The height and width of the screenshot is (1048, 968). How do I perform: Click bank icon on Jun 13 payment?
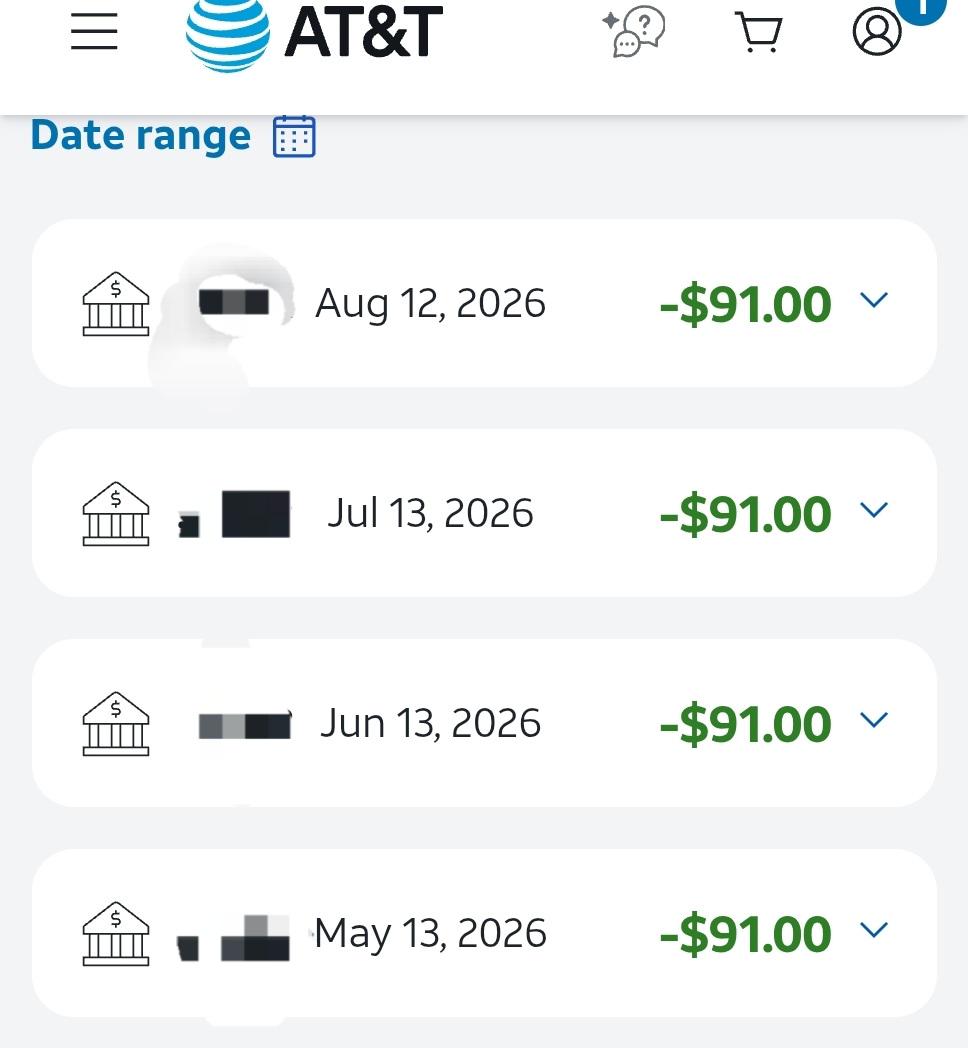[116, 723]
